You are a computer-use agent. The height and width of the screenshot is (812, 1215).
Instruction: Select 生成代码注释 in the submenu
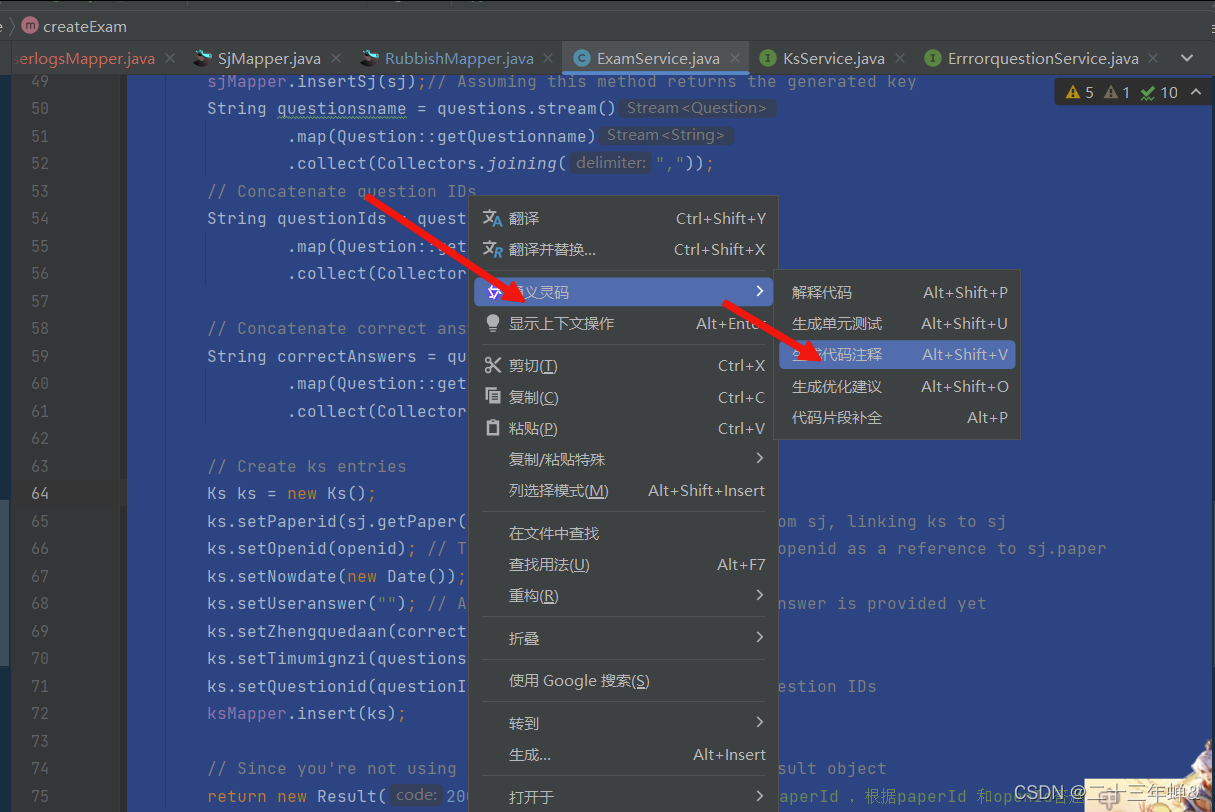coord(897,354)
